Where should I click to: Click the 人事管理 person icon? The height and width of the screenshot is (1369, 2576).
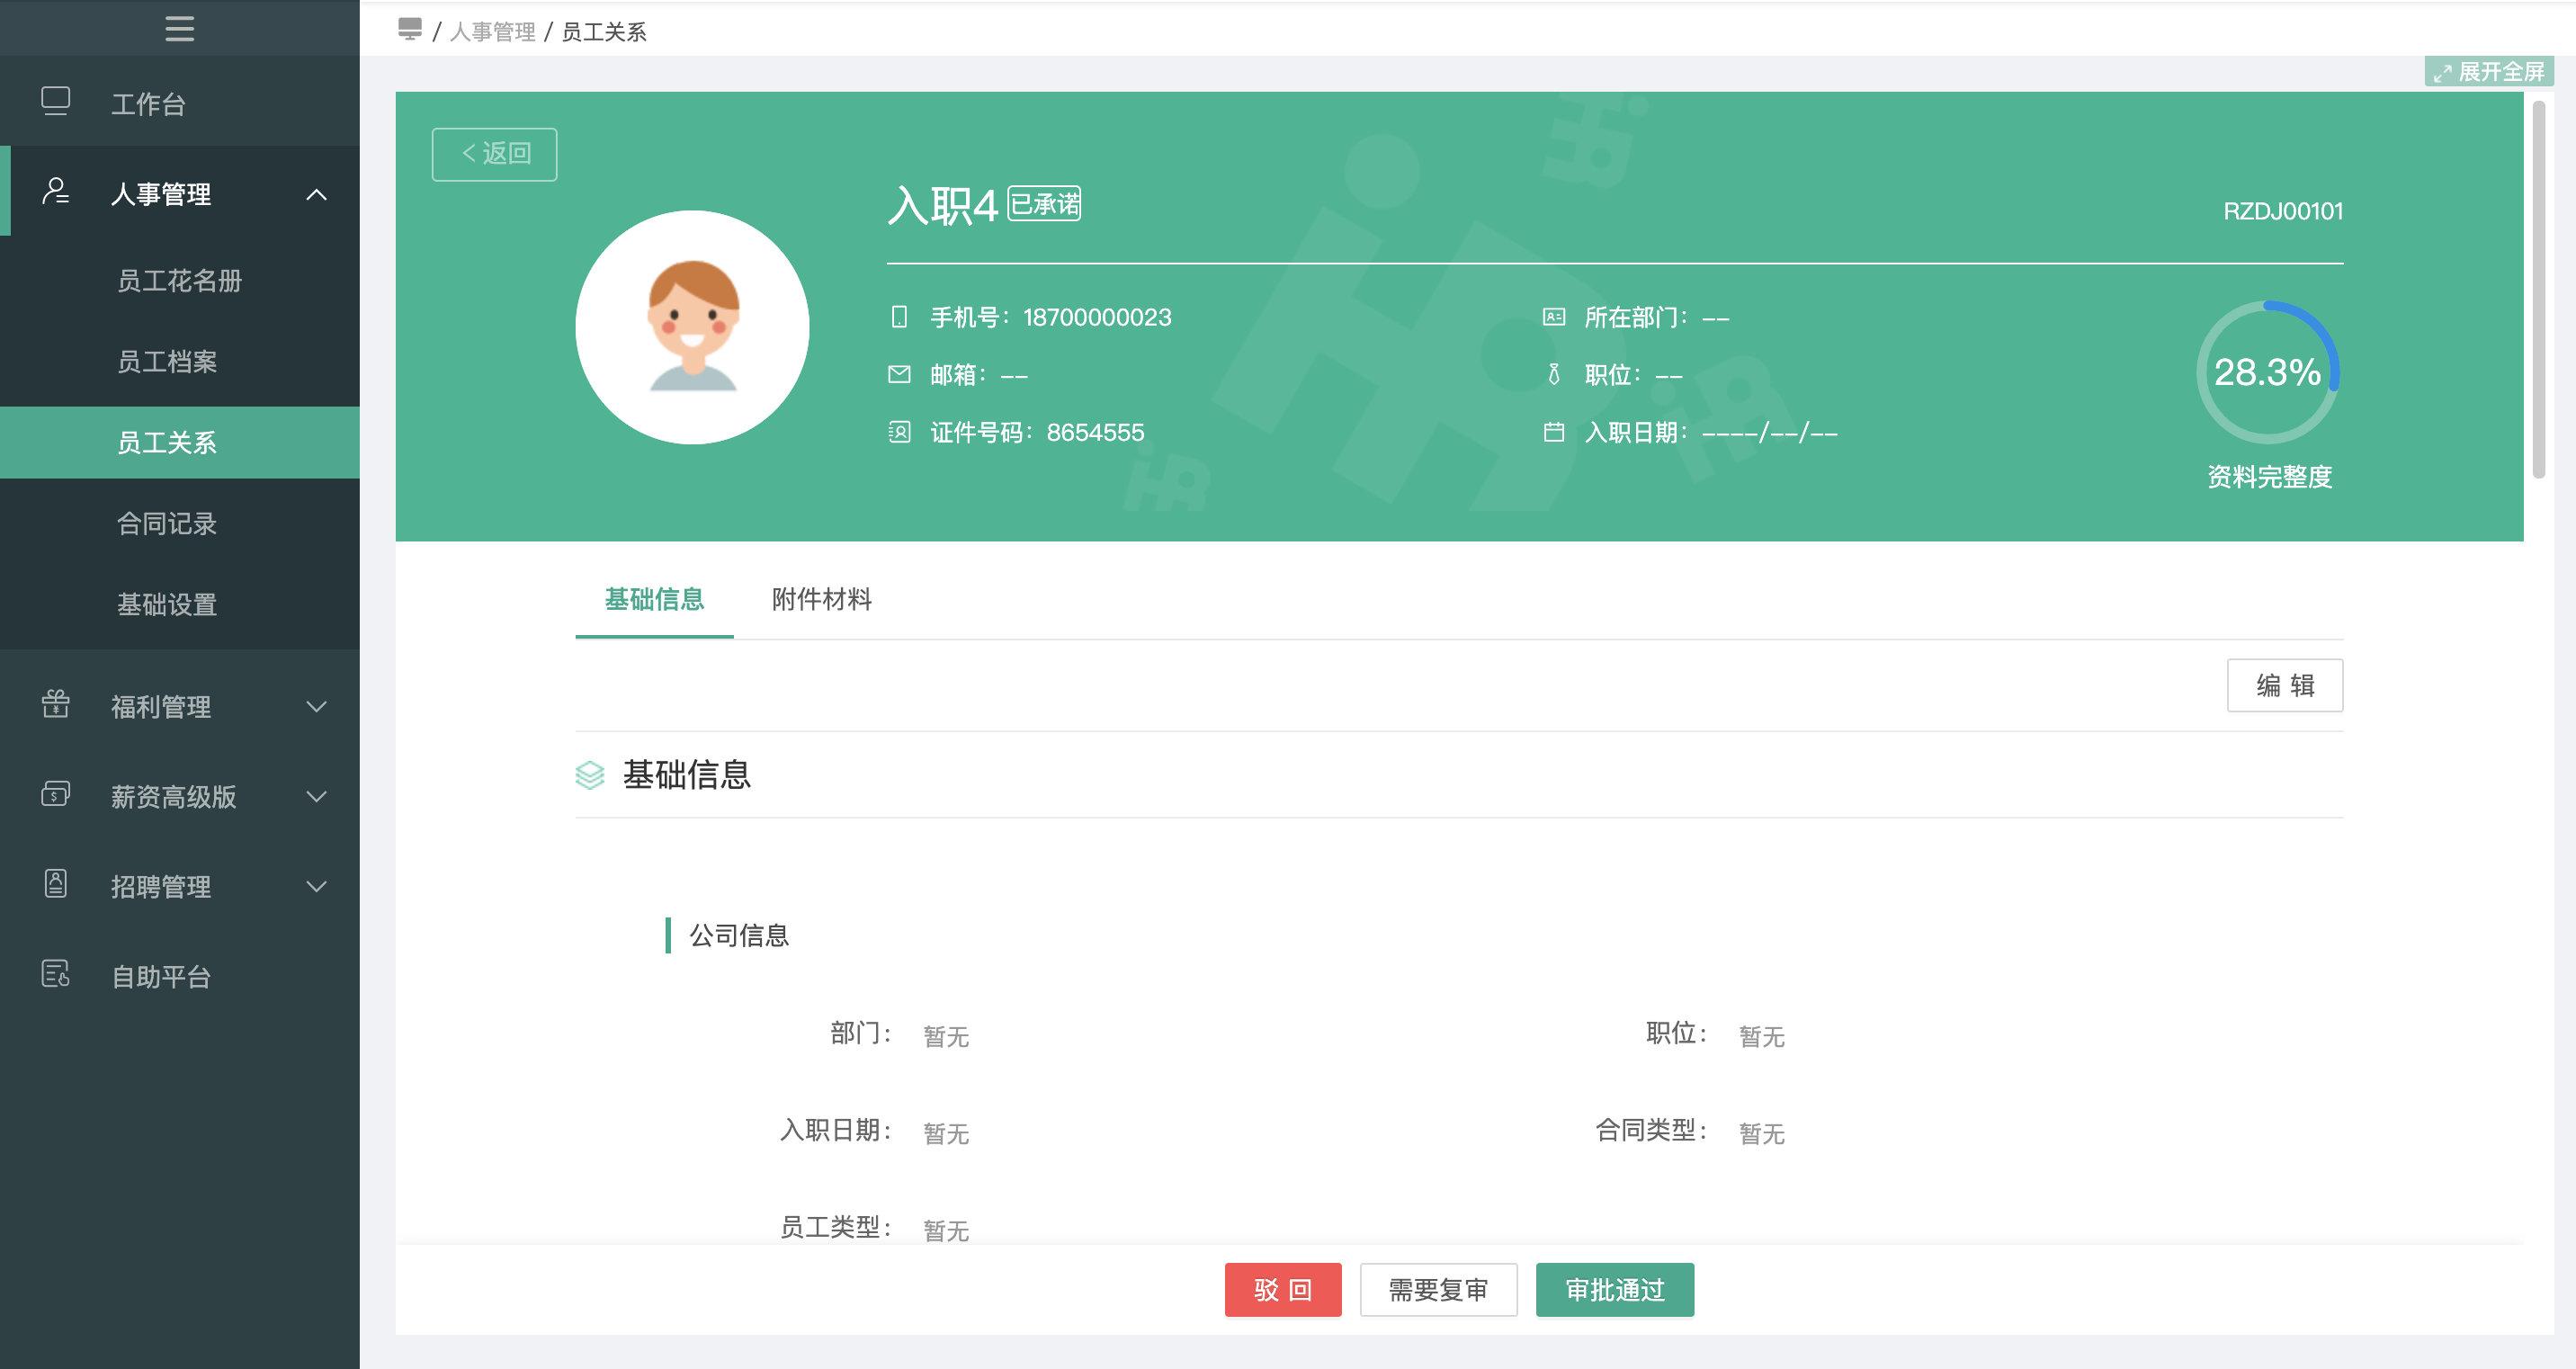coord(56,191)
